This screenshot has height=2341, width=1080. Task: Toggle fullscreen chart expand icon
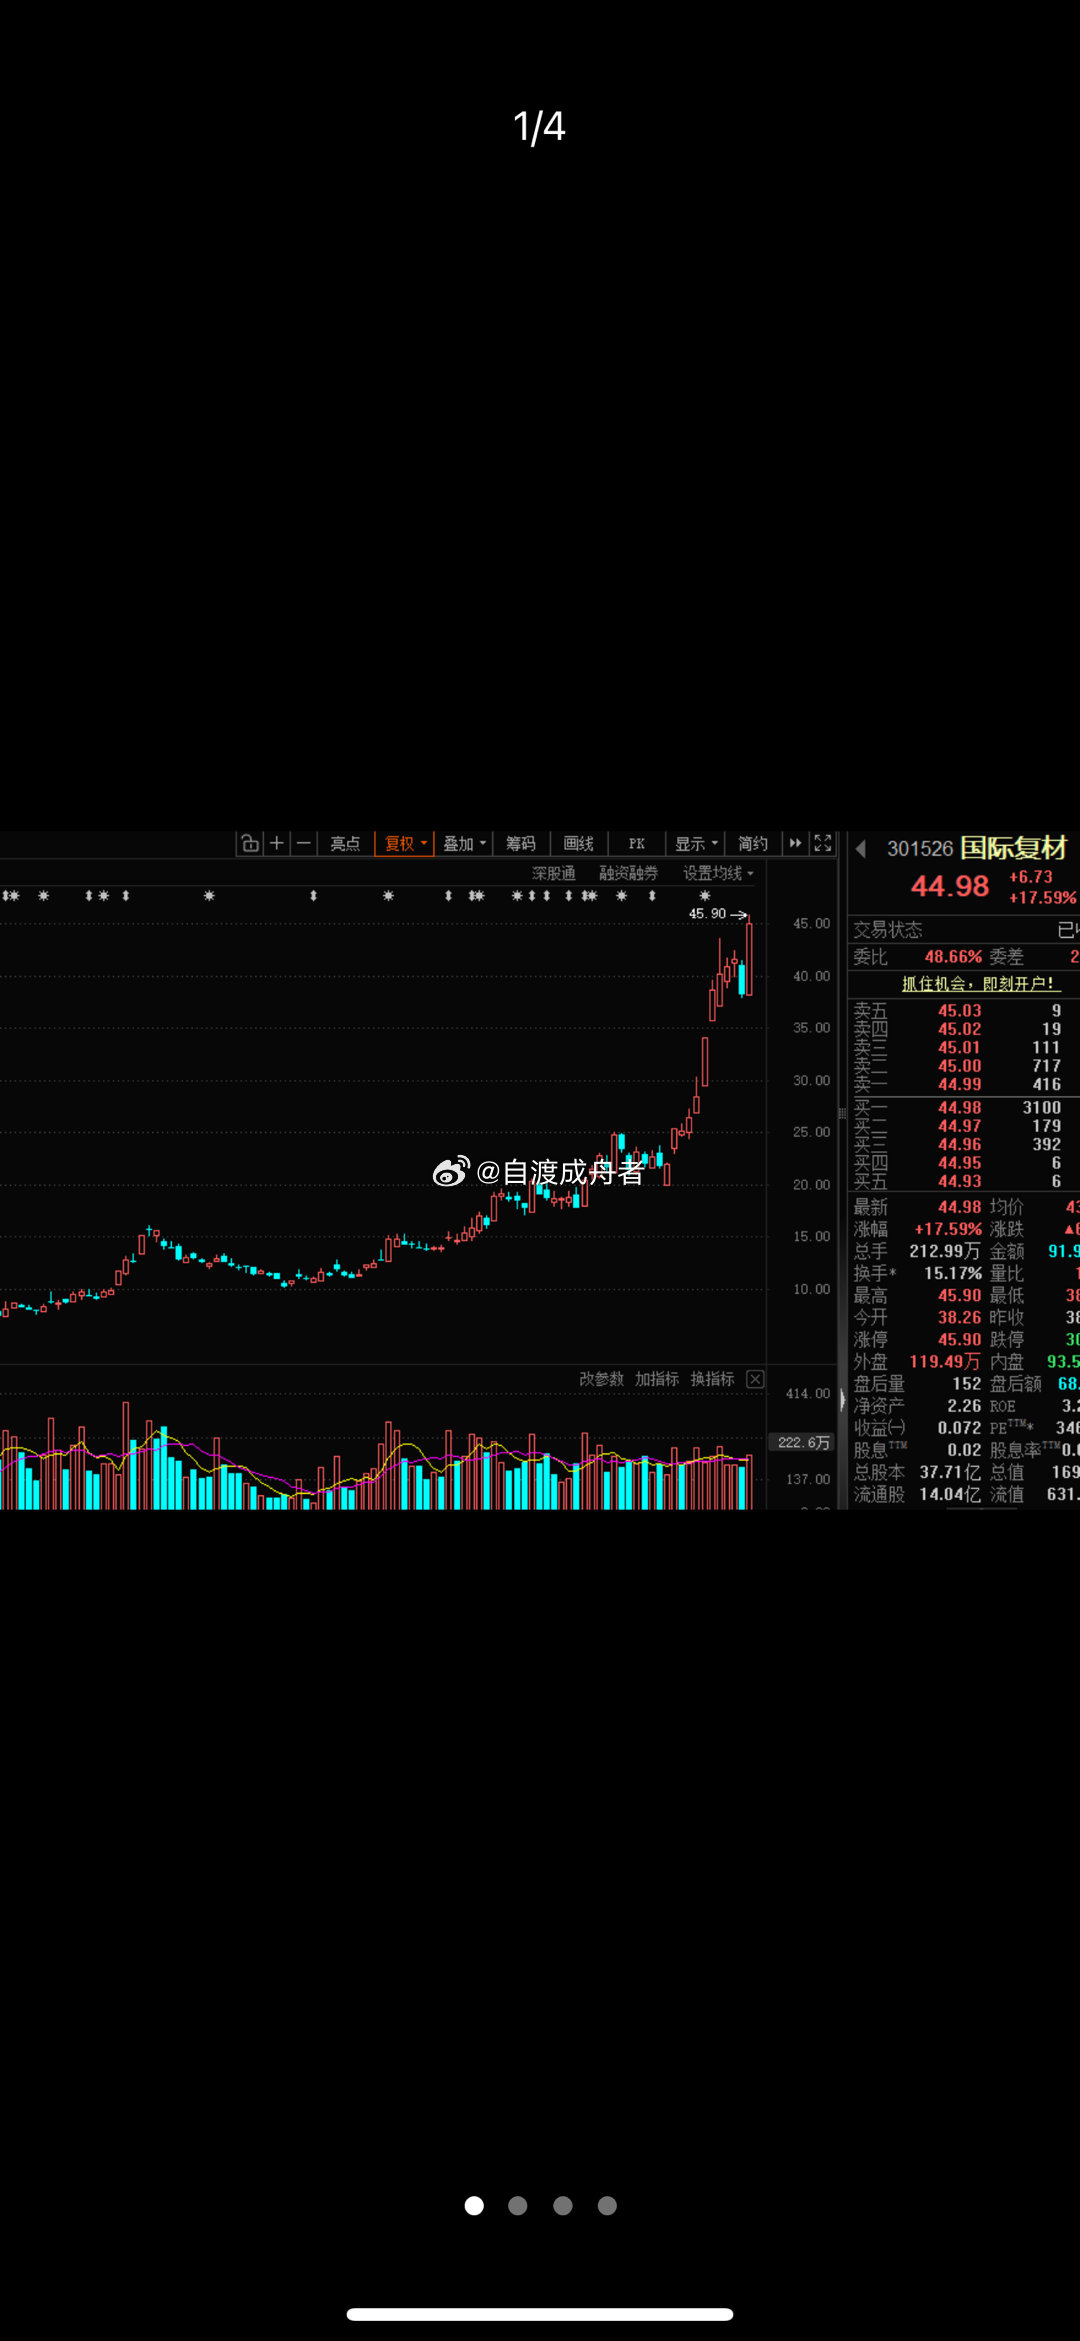[x=822, y=843]
